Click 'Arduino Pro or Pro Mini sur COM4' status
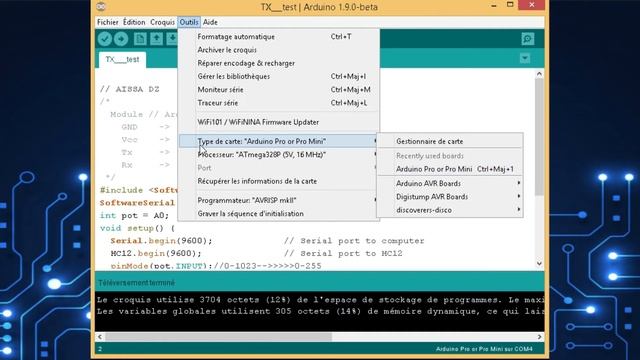The image size is (640, 360). coord(484,349)
